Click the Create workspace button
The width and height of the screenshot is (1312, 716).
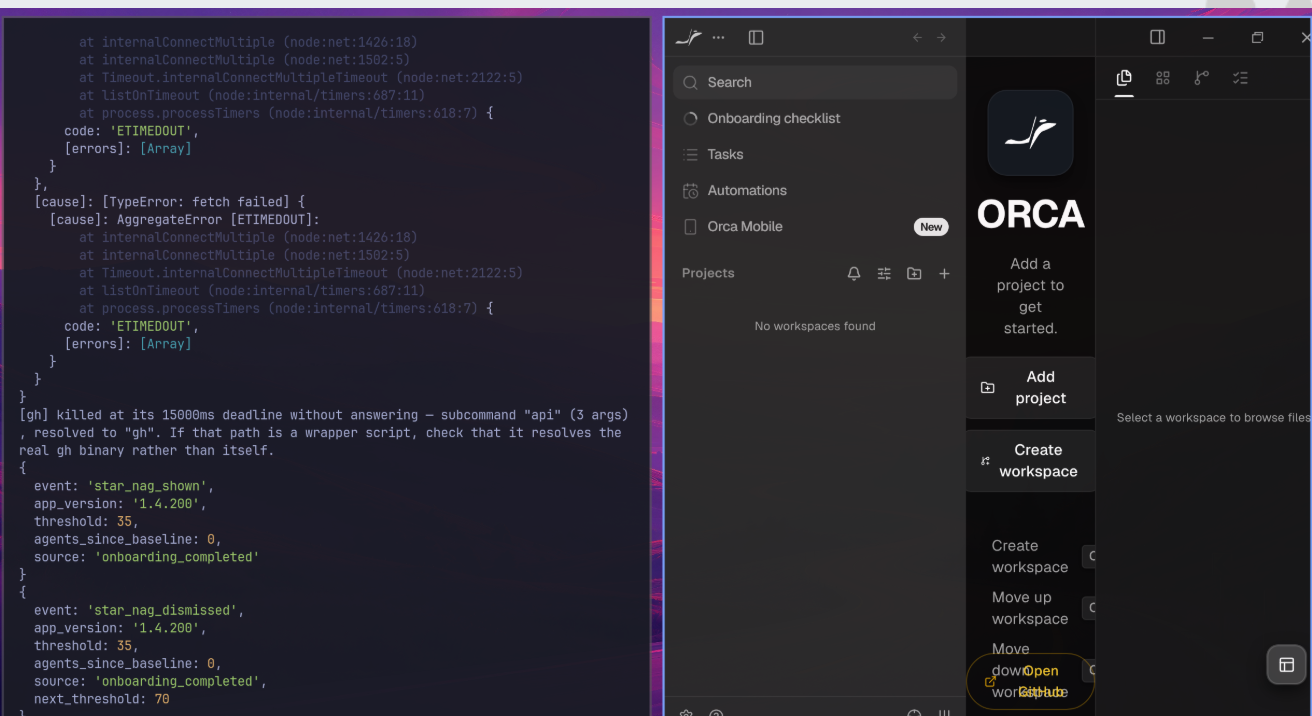1030,460
